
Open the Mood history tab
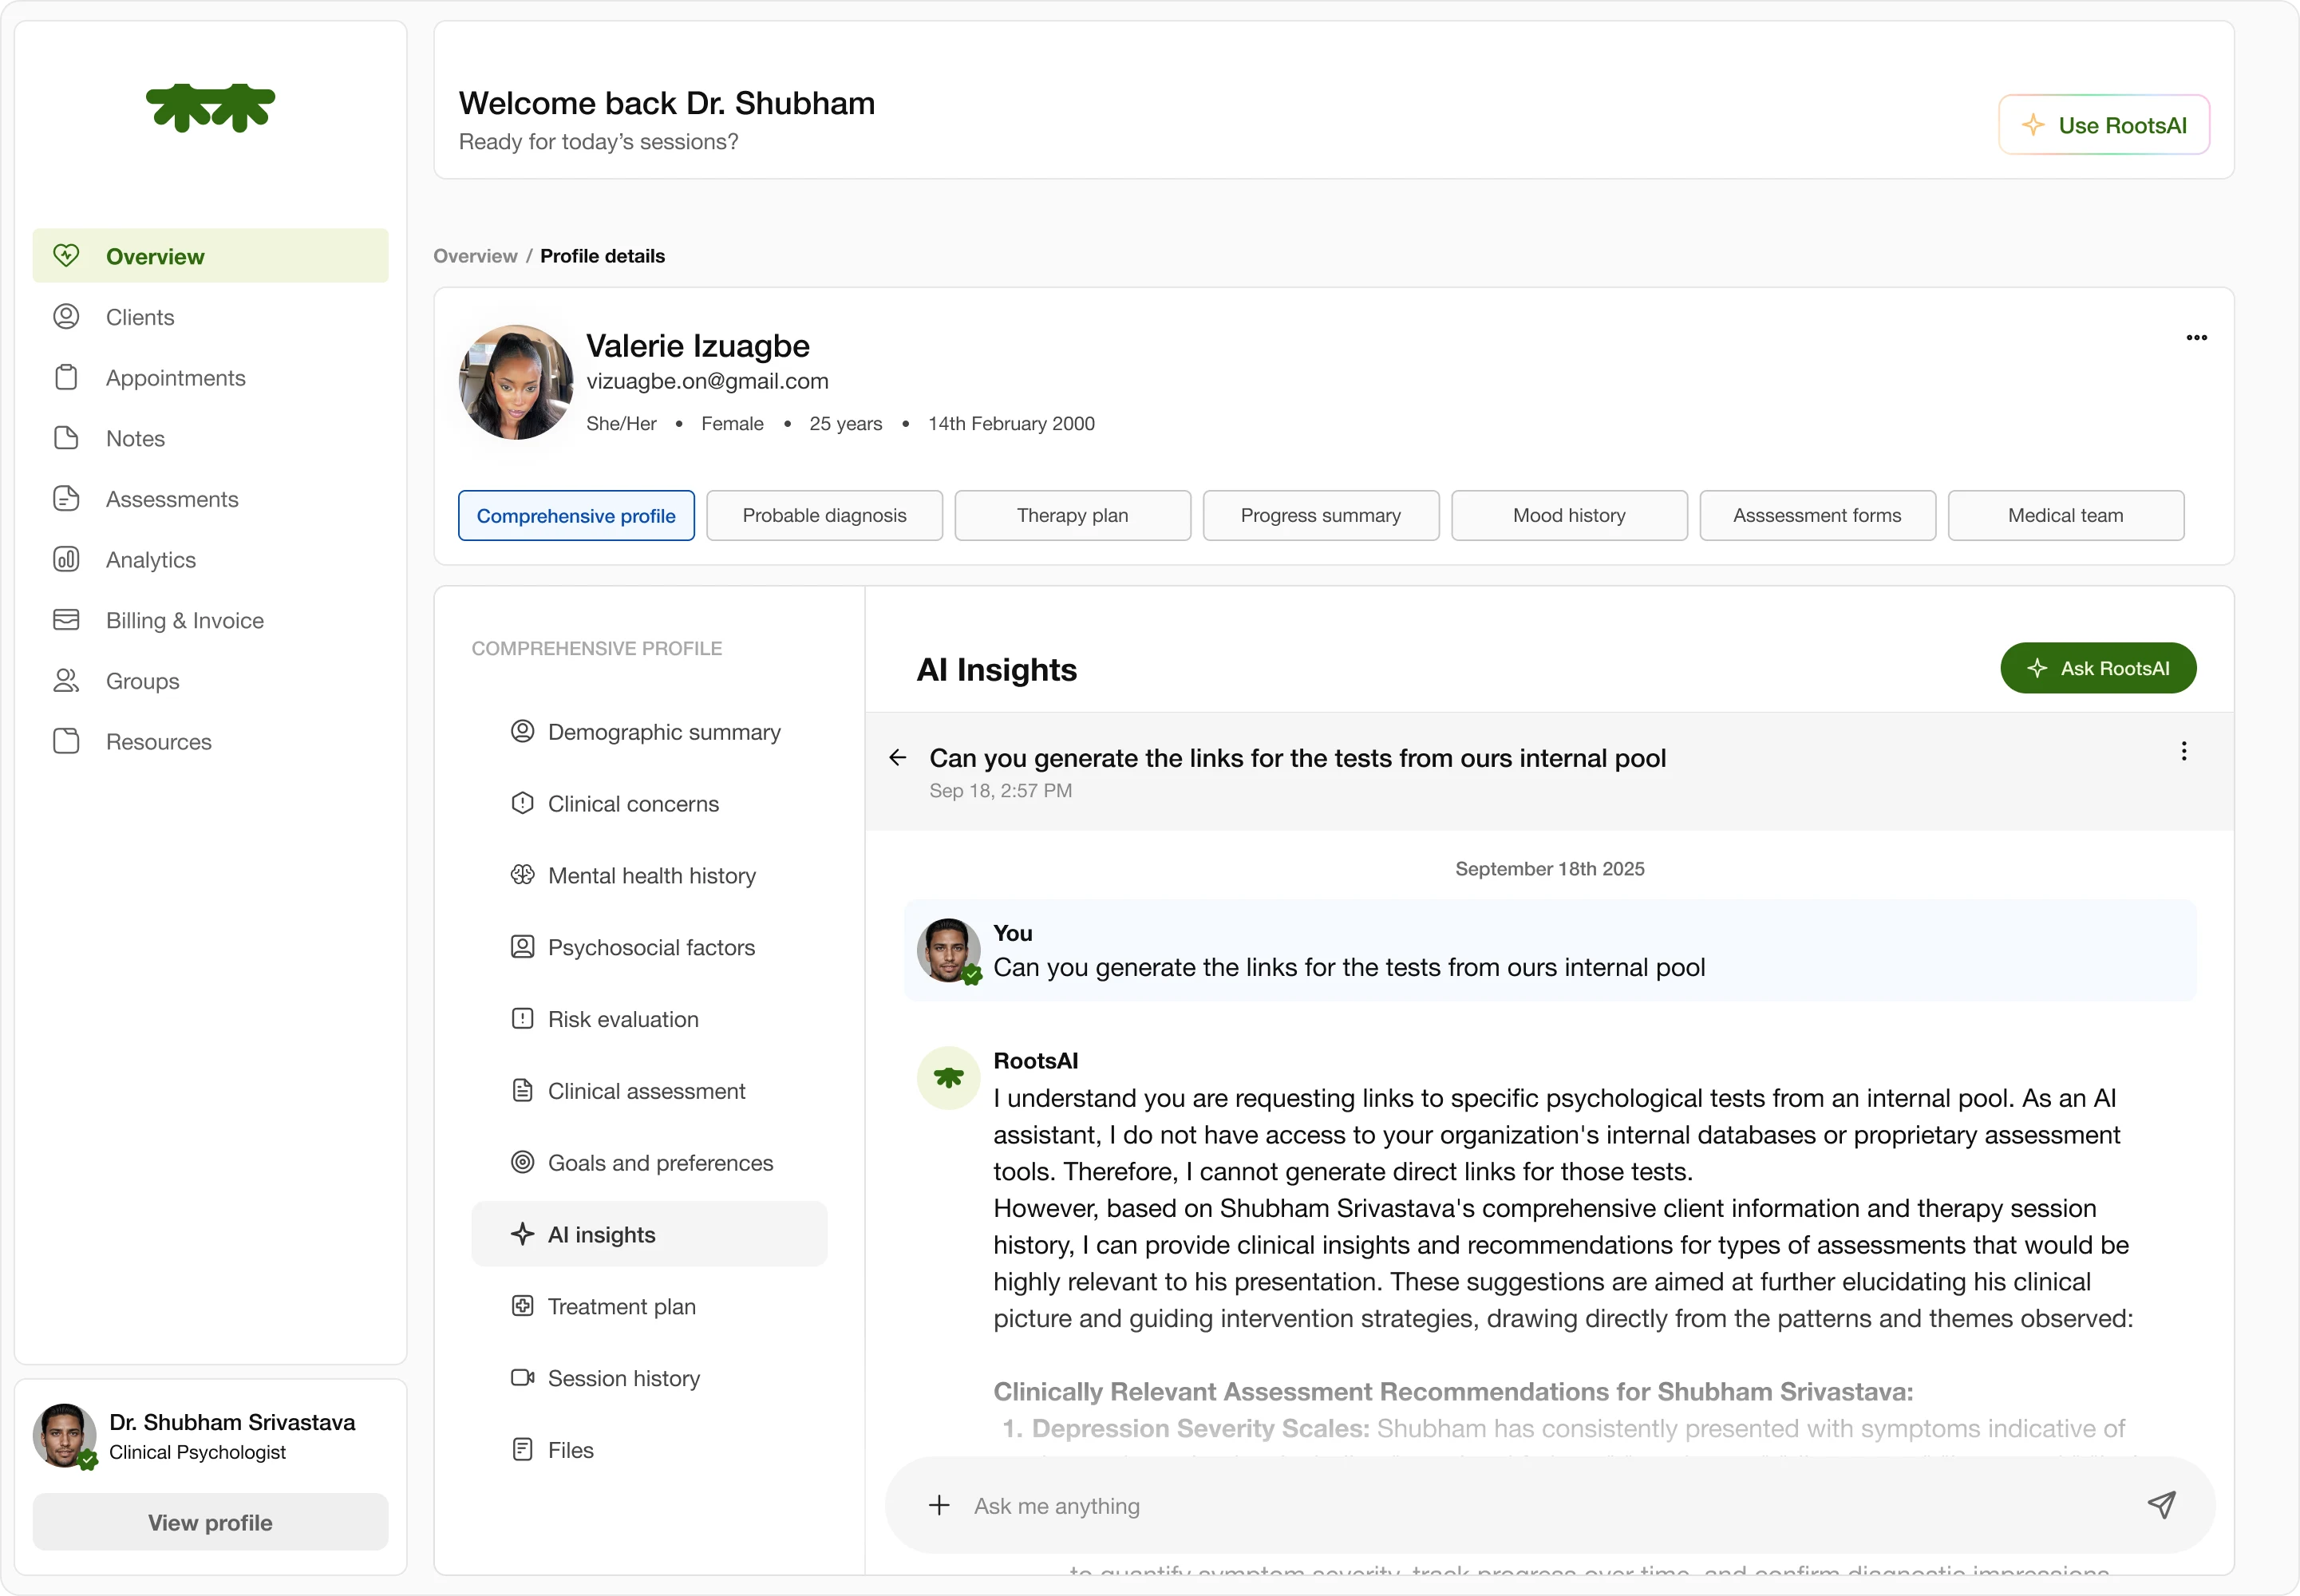tap(1568, 516)
